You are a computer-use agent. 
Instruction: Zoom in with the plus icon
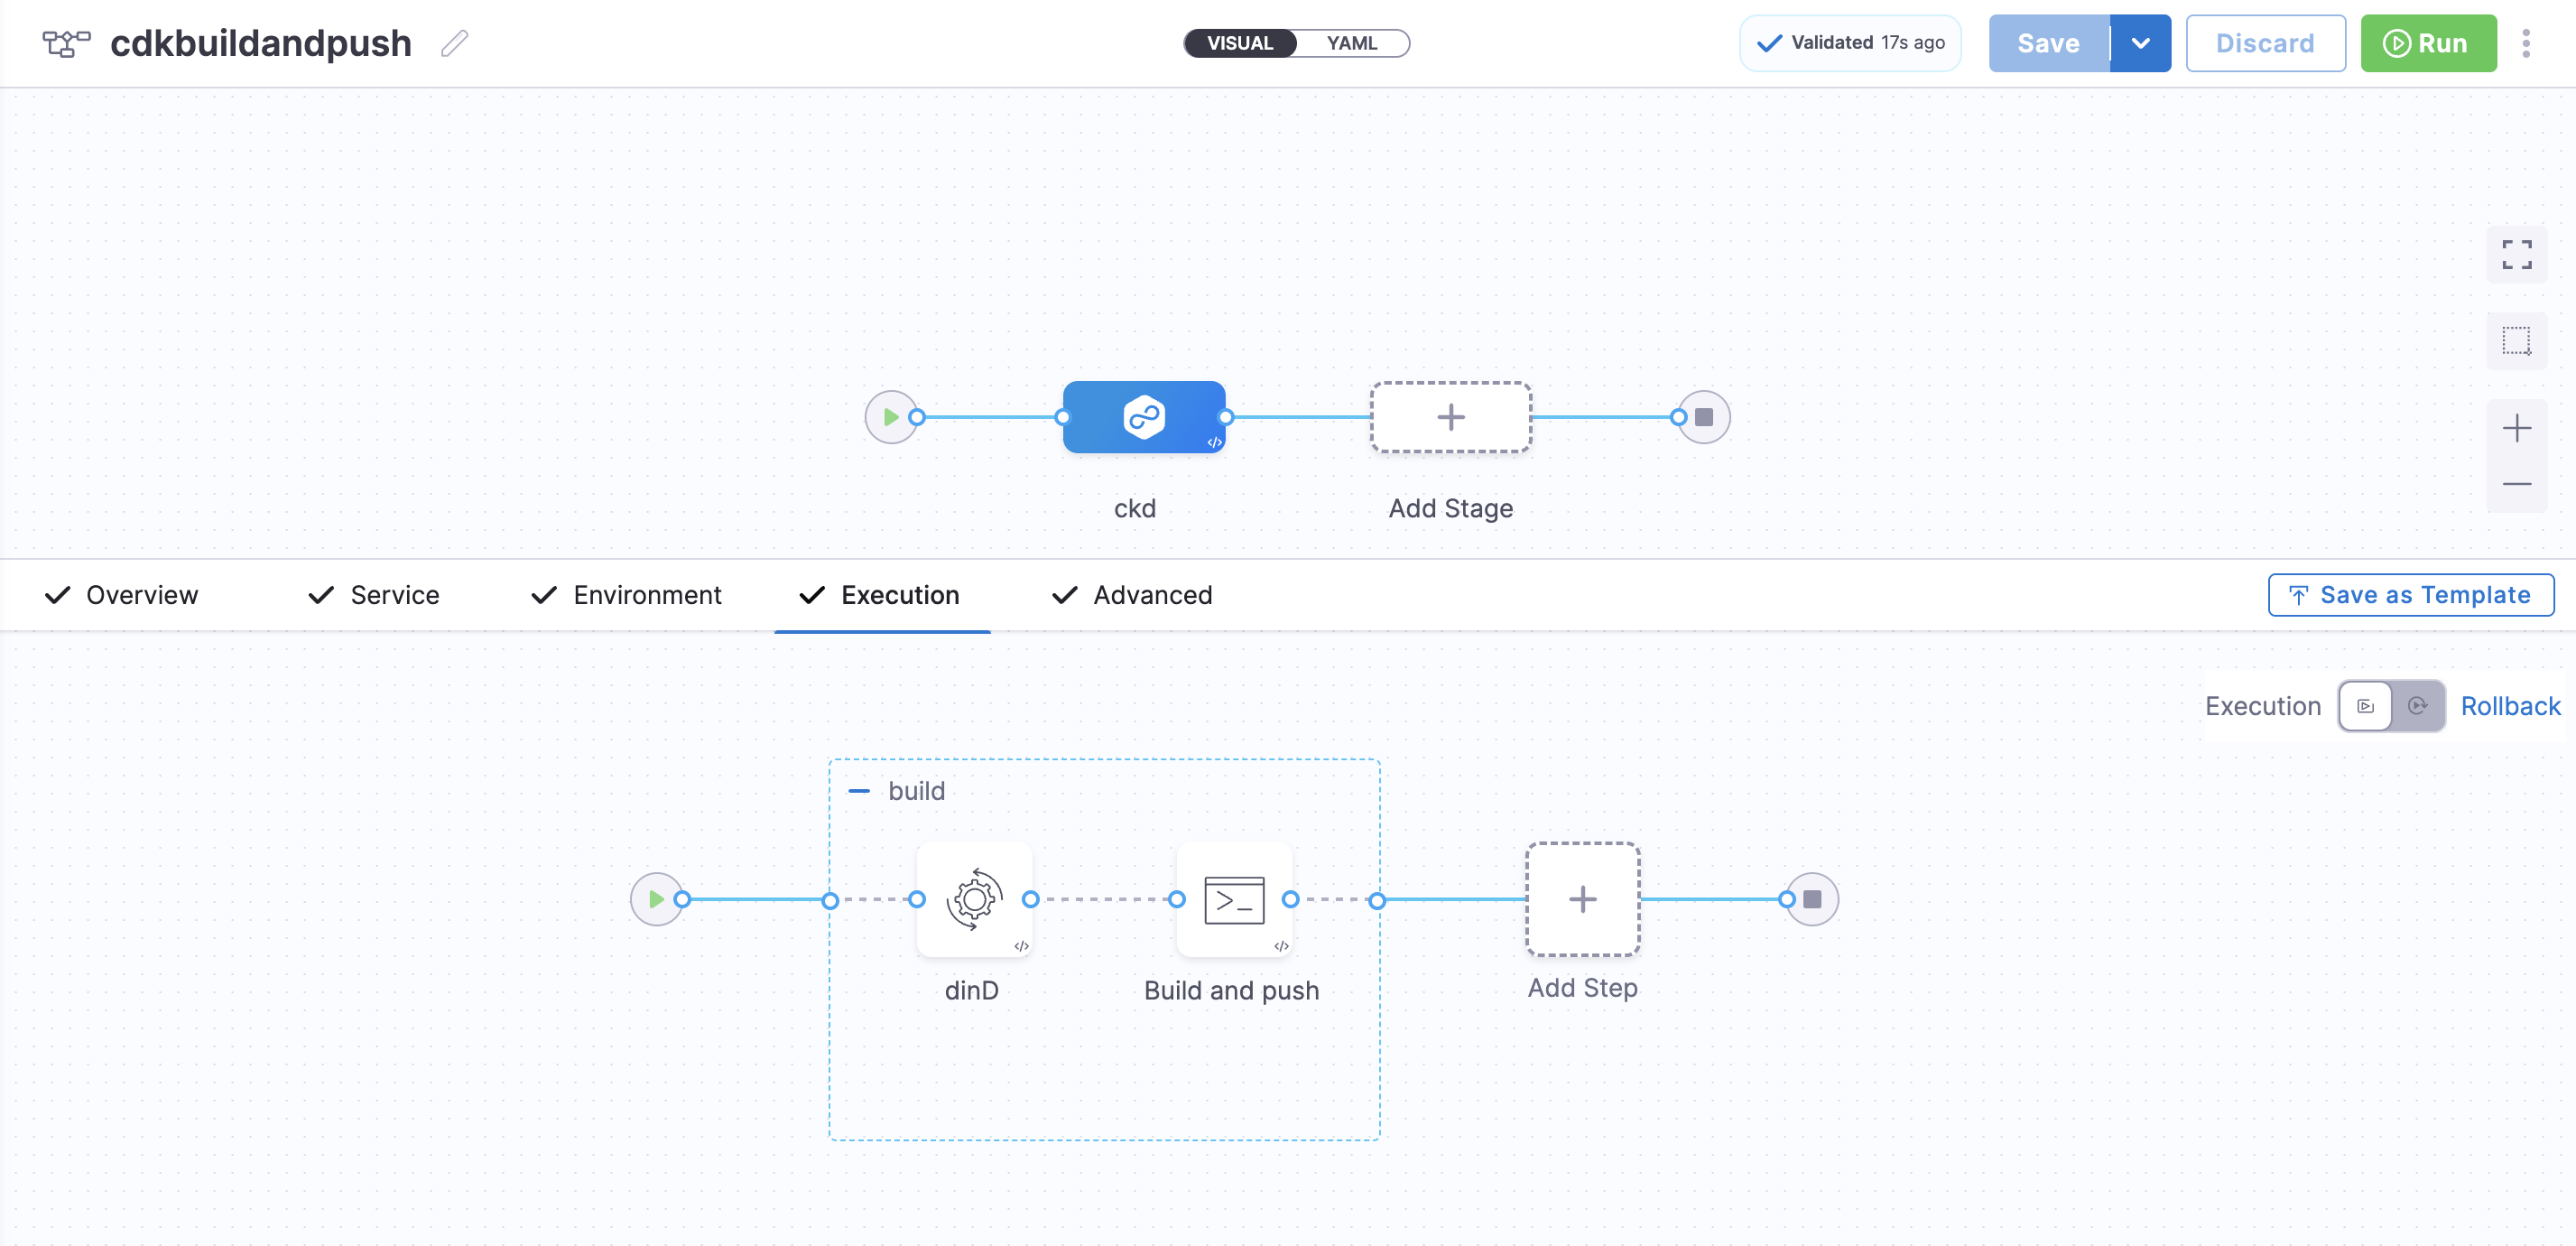pyautogui.click(x=2516, y=429)
